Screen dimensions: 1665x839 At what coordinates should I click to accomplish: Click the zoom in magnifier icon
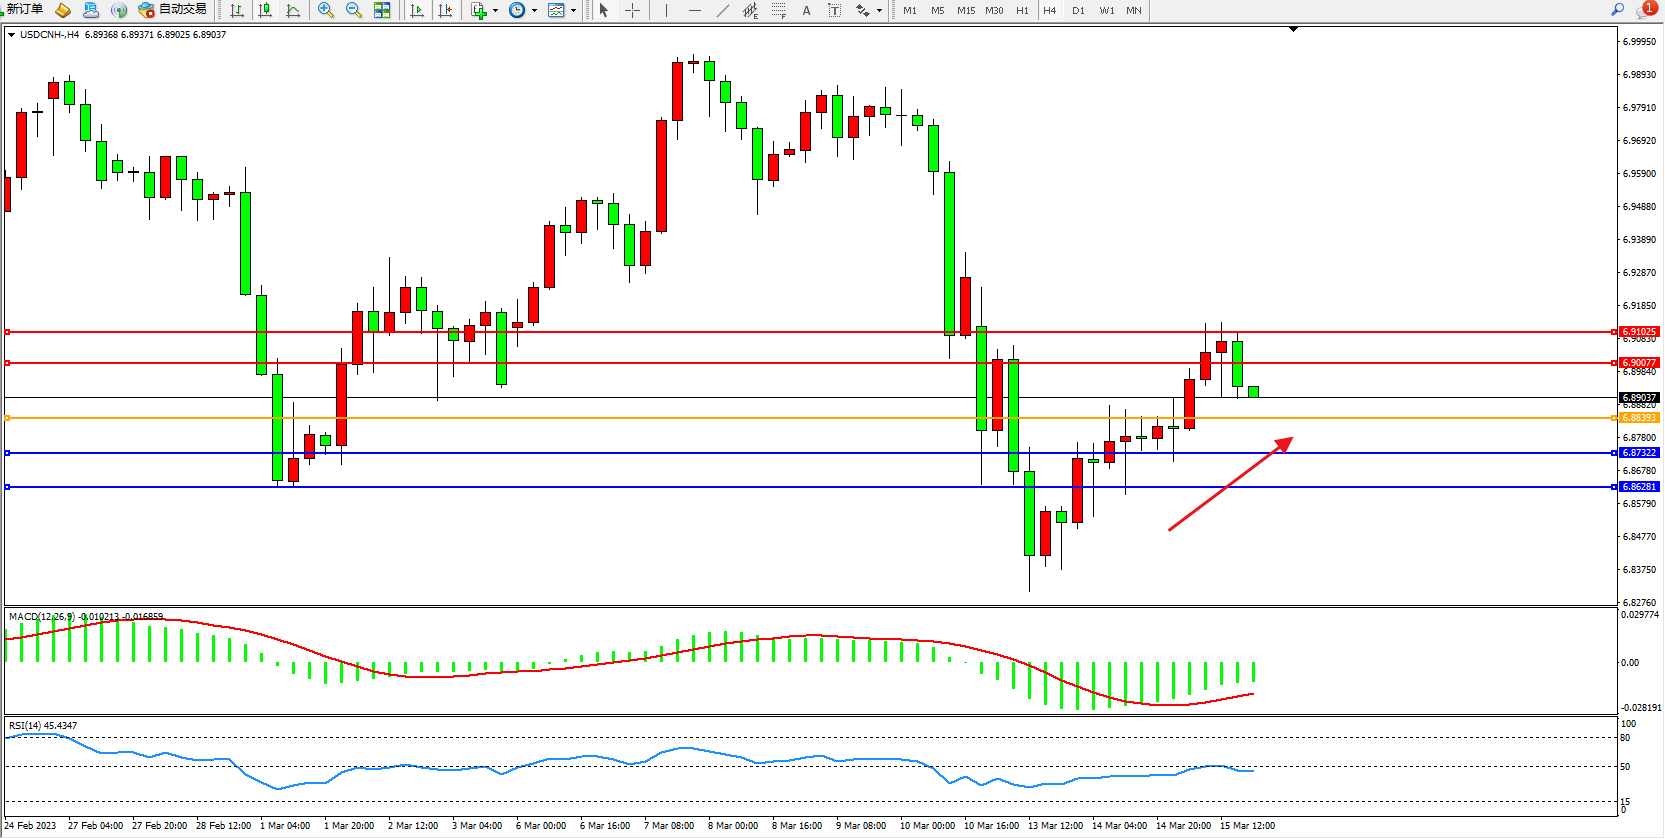tap(326, 10)
